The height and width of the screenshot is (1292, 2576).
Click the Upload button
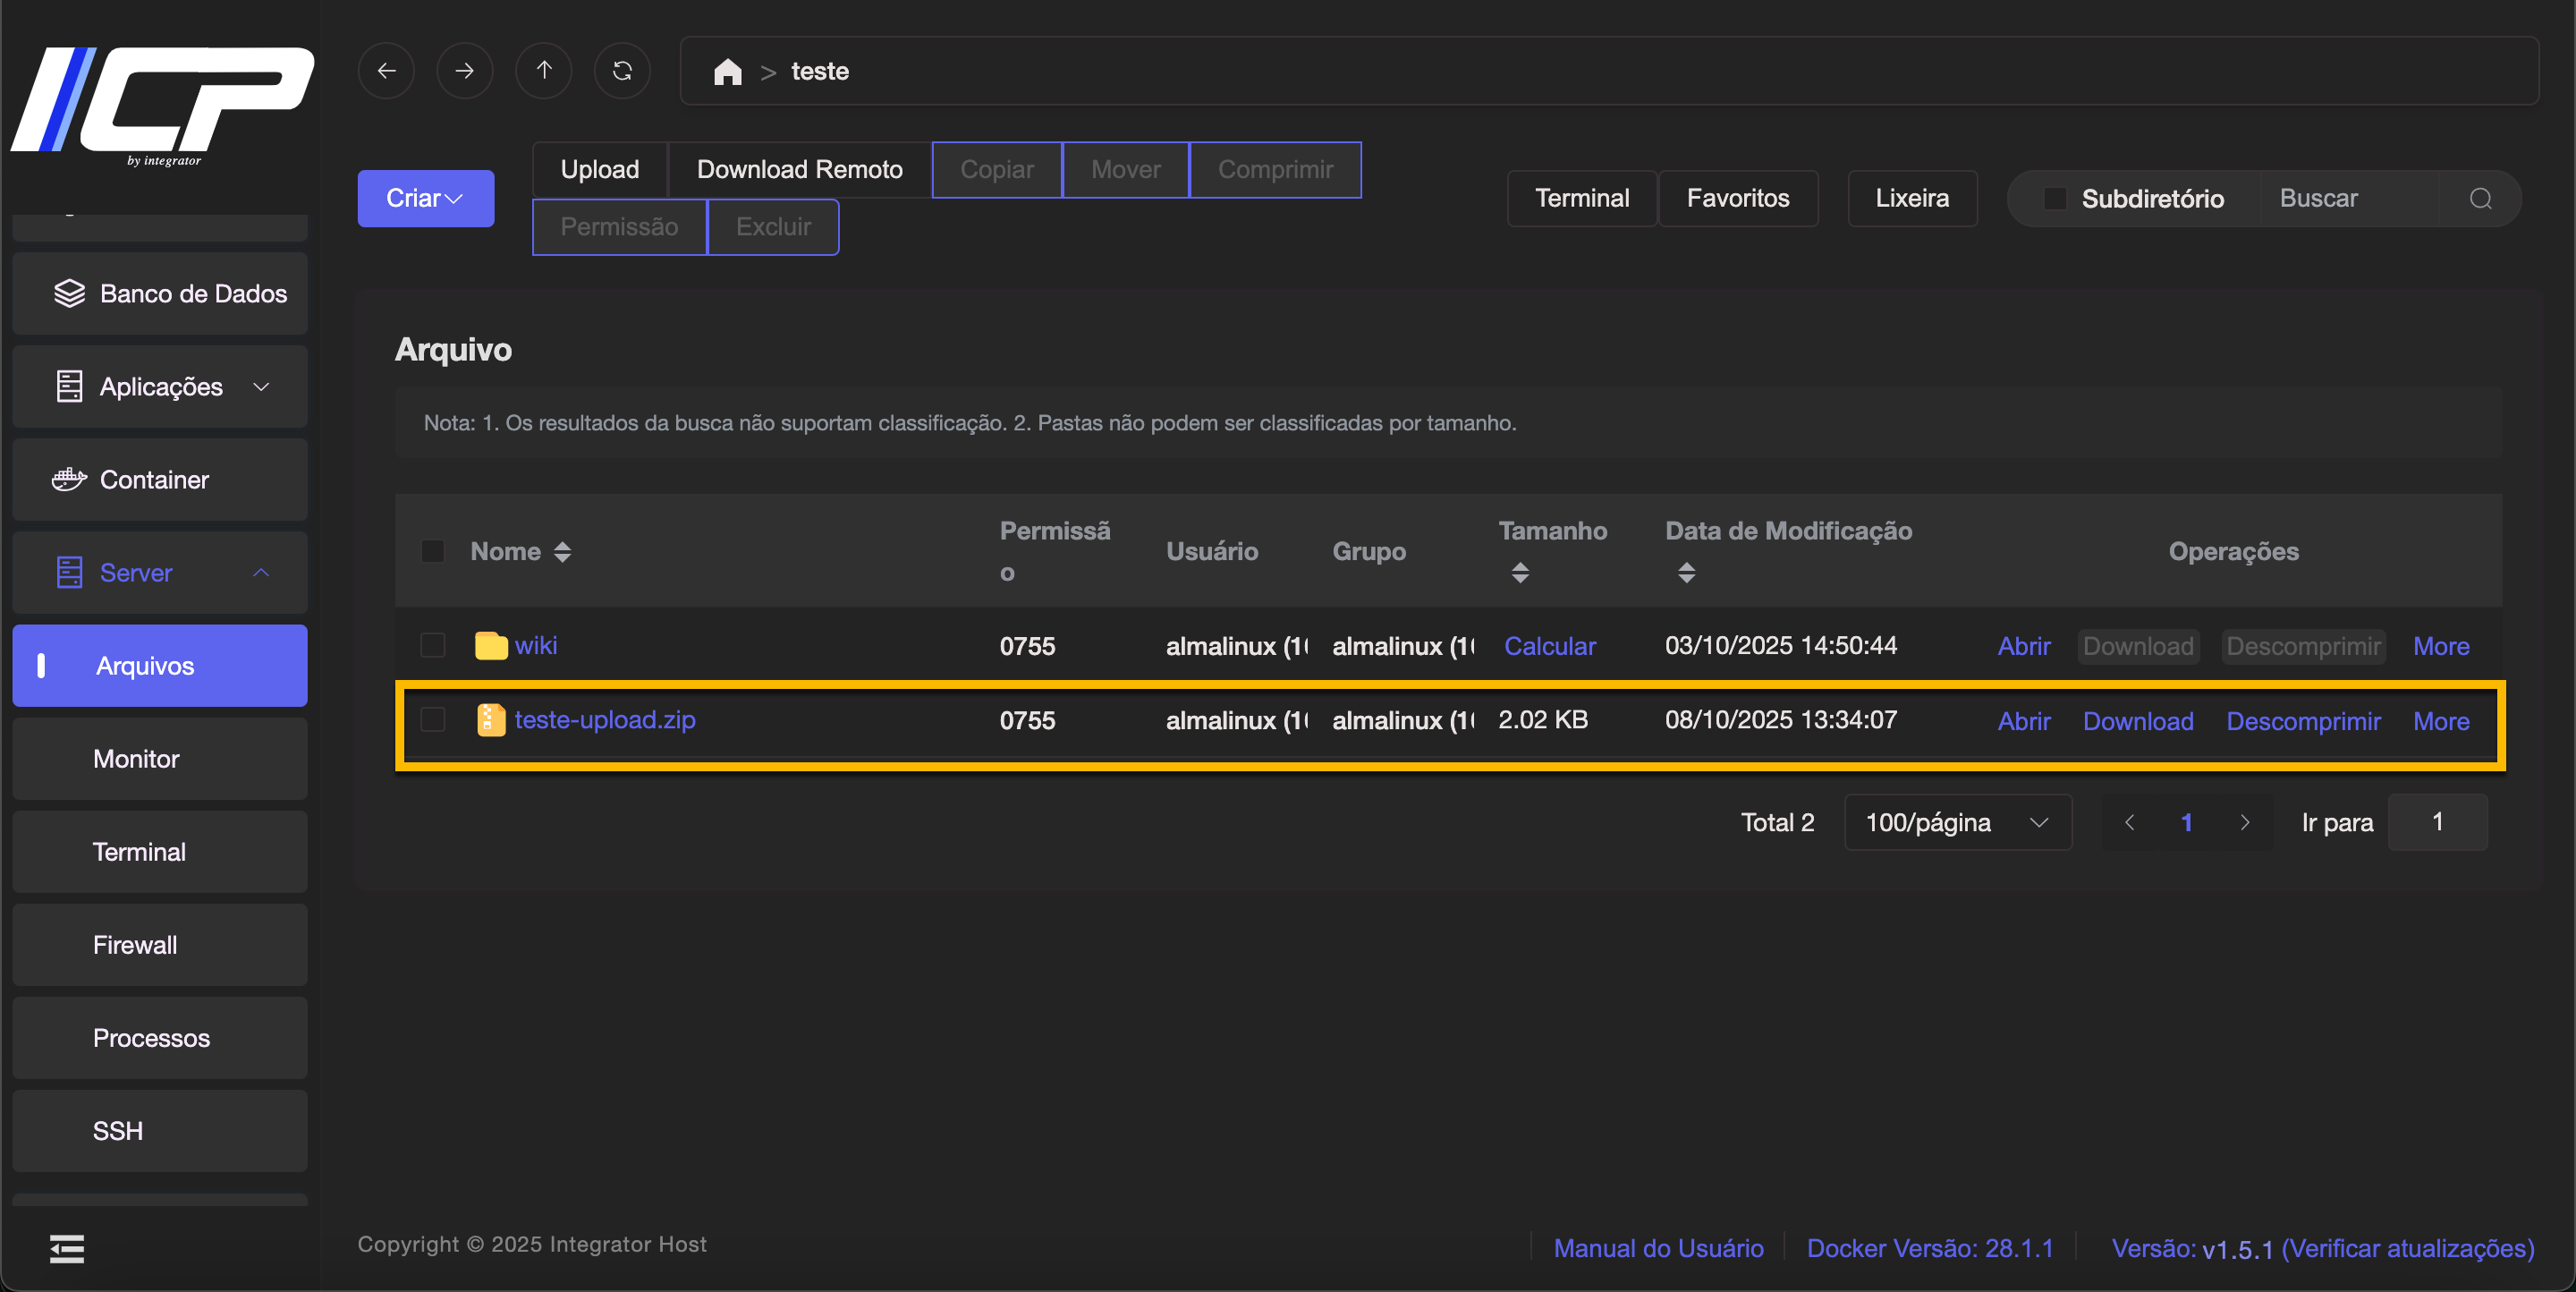599,170
